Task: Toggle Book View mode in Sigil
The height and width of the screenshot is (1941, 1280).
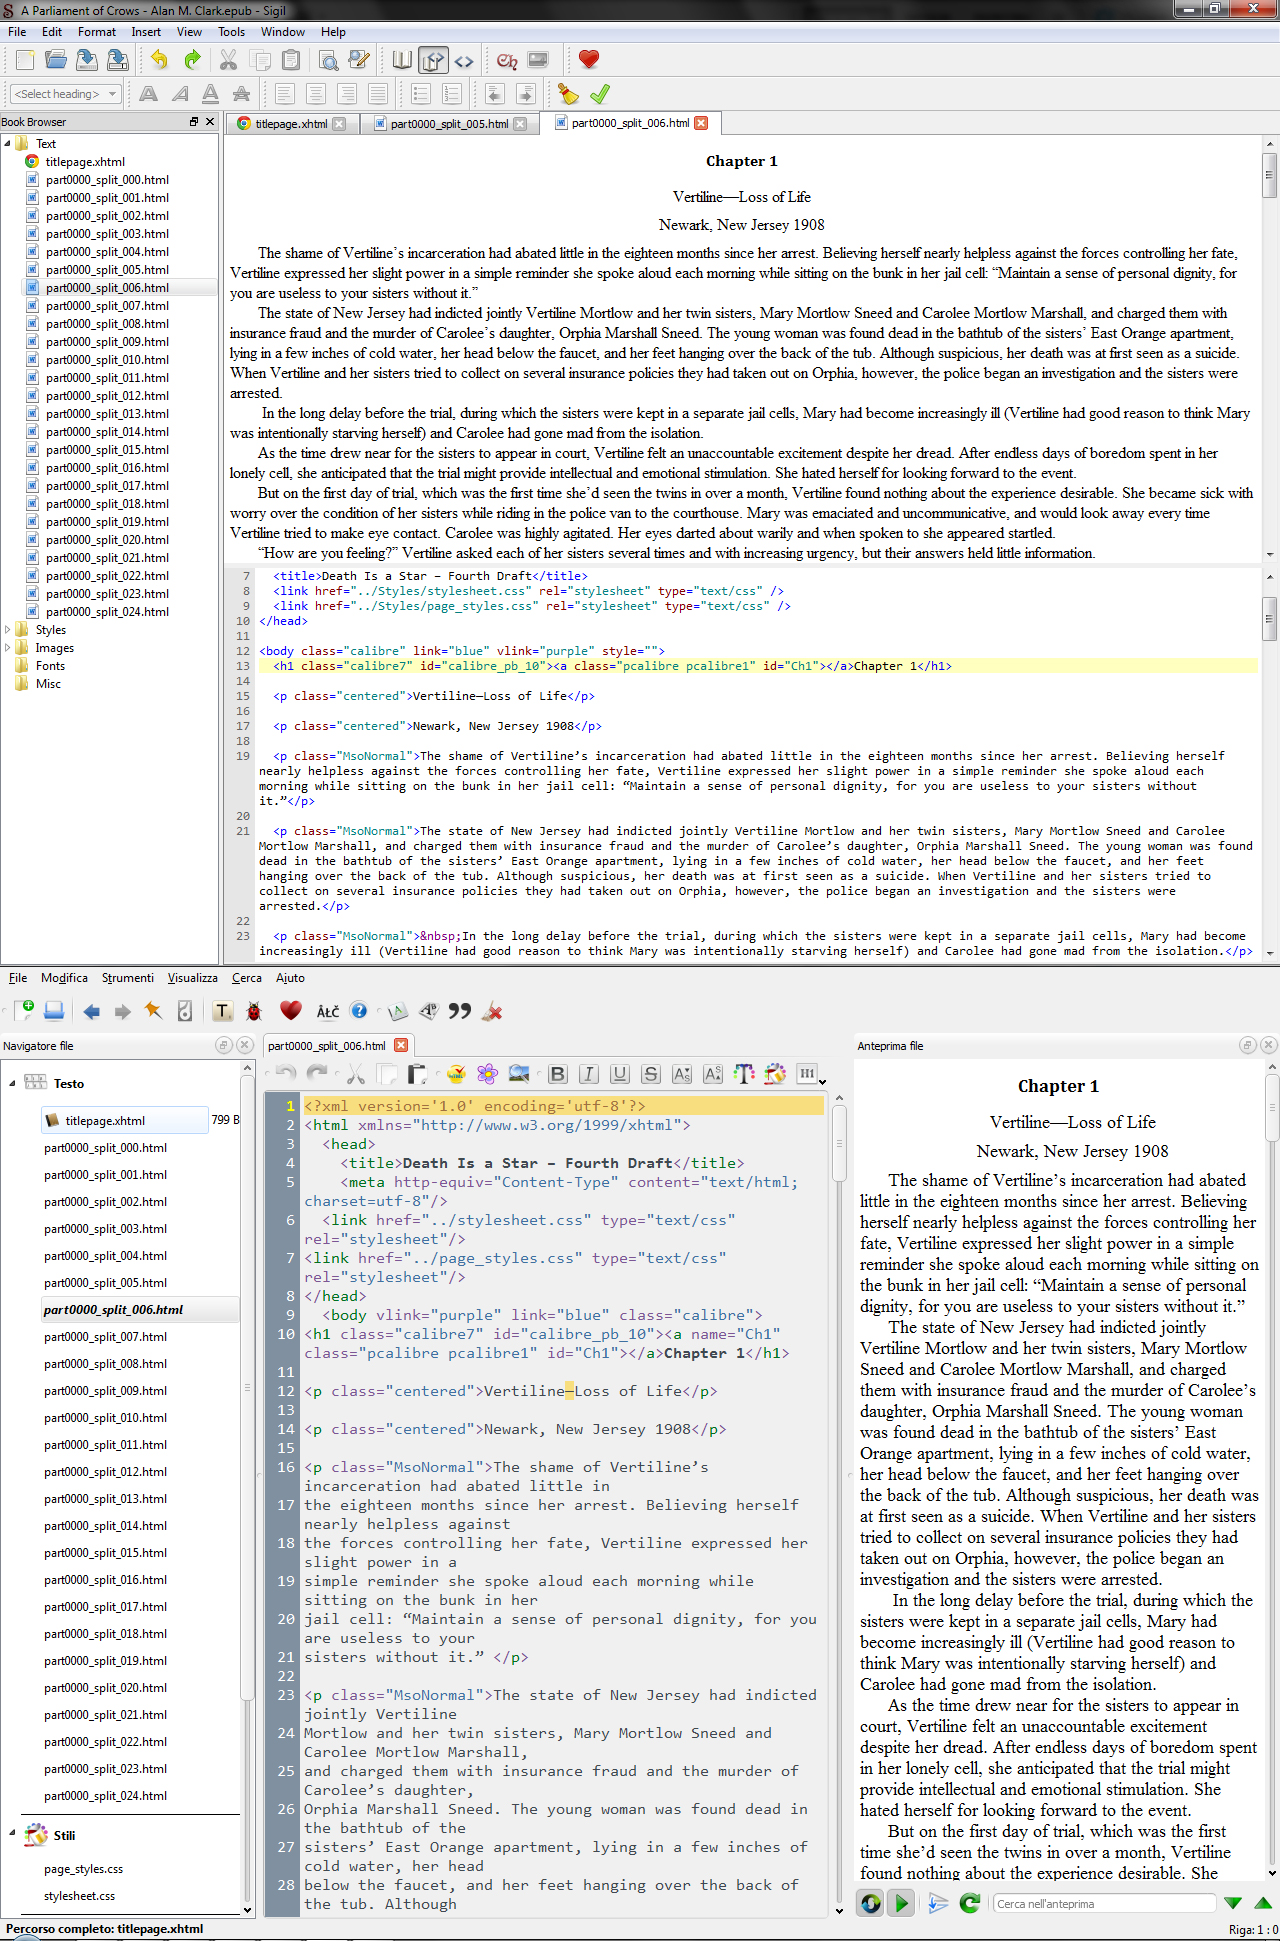Action: [402, 61]
